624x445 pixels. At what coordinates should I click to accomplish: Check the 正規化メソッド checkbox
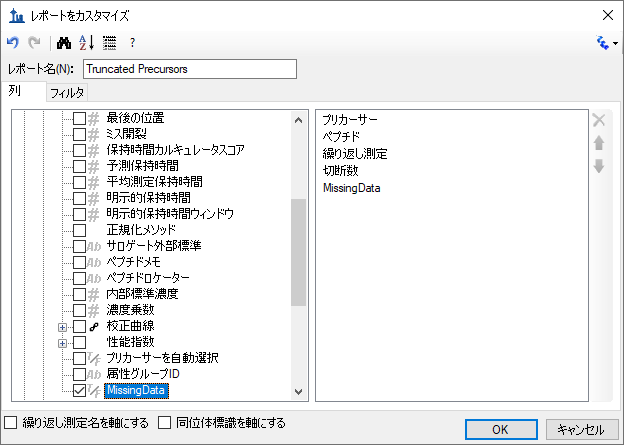(x=80, y=230)
